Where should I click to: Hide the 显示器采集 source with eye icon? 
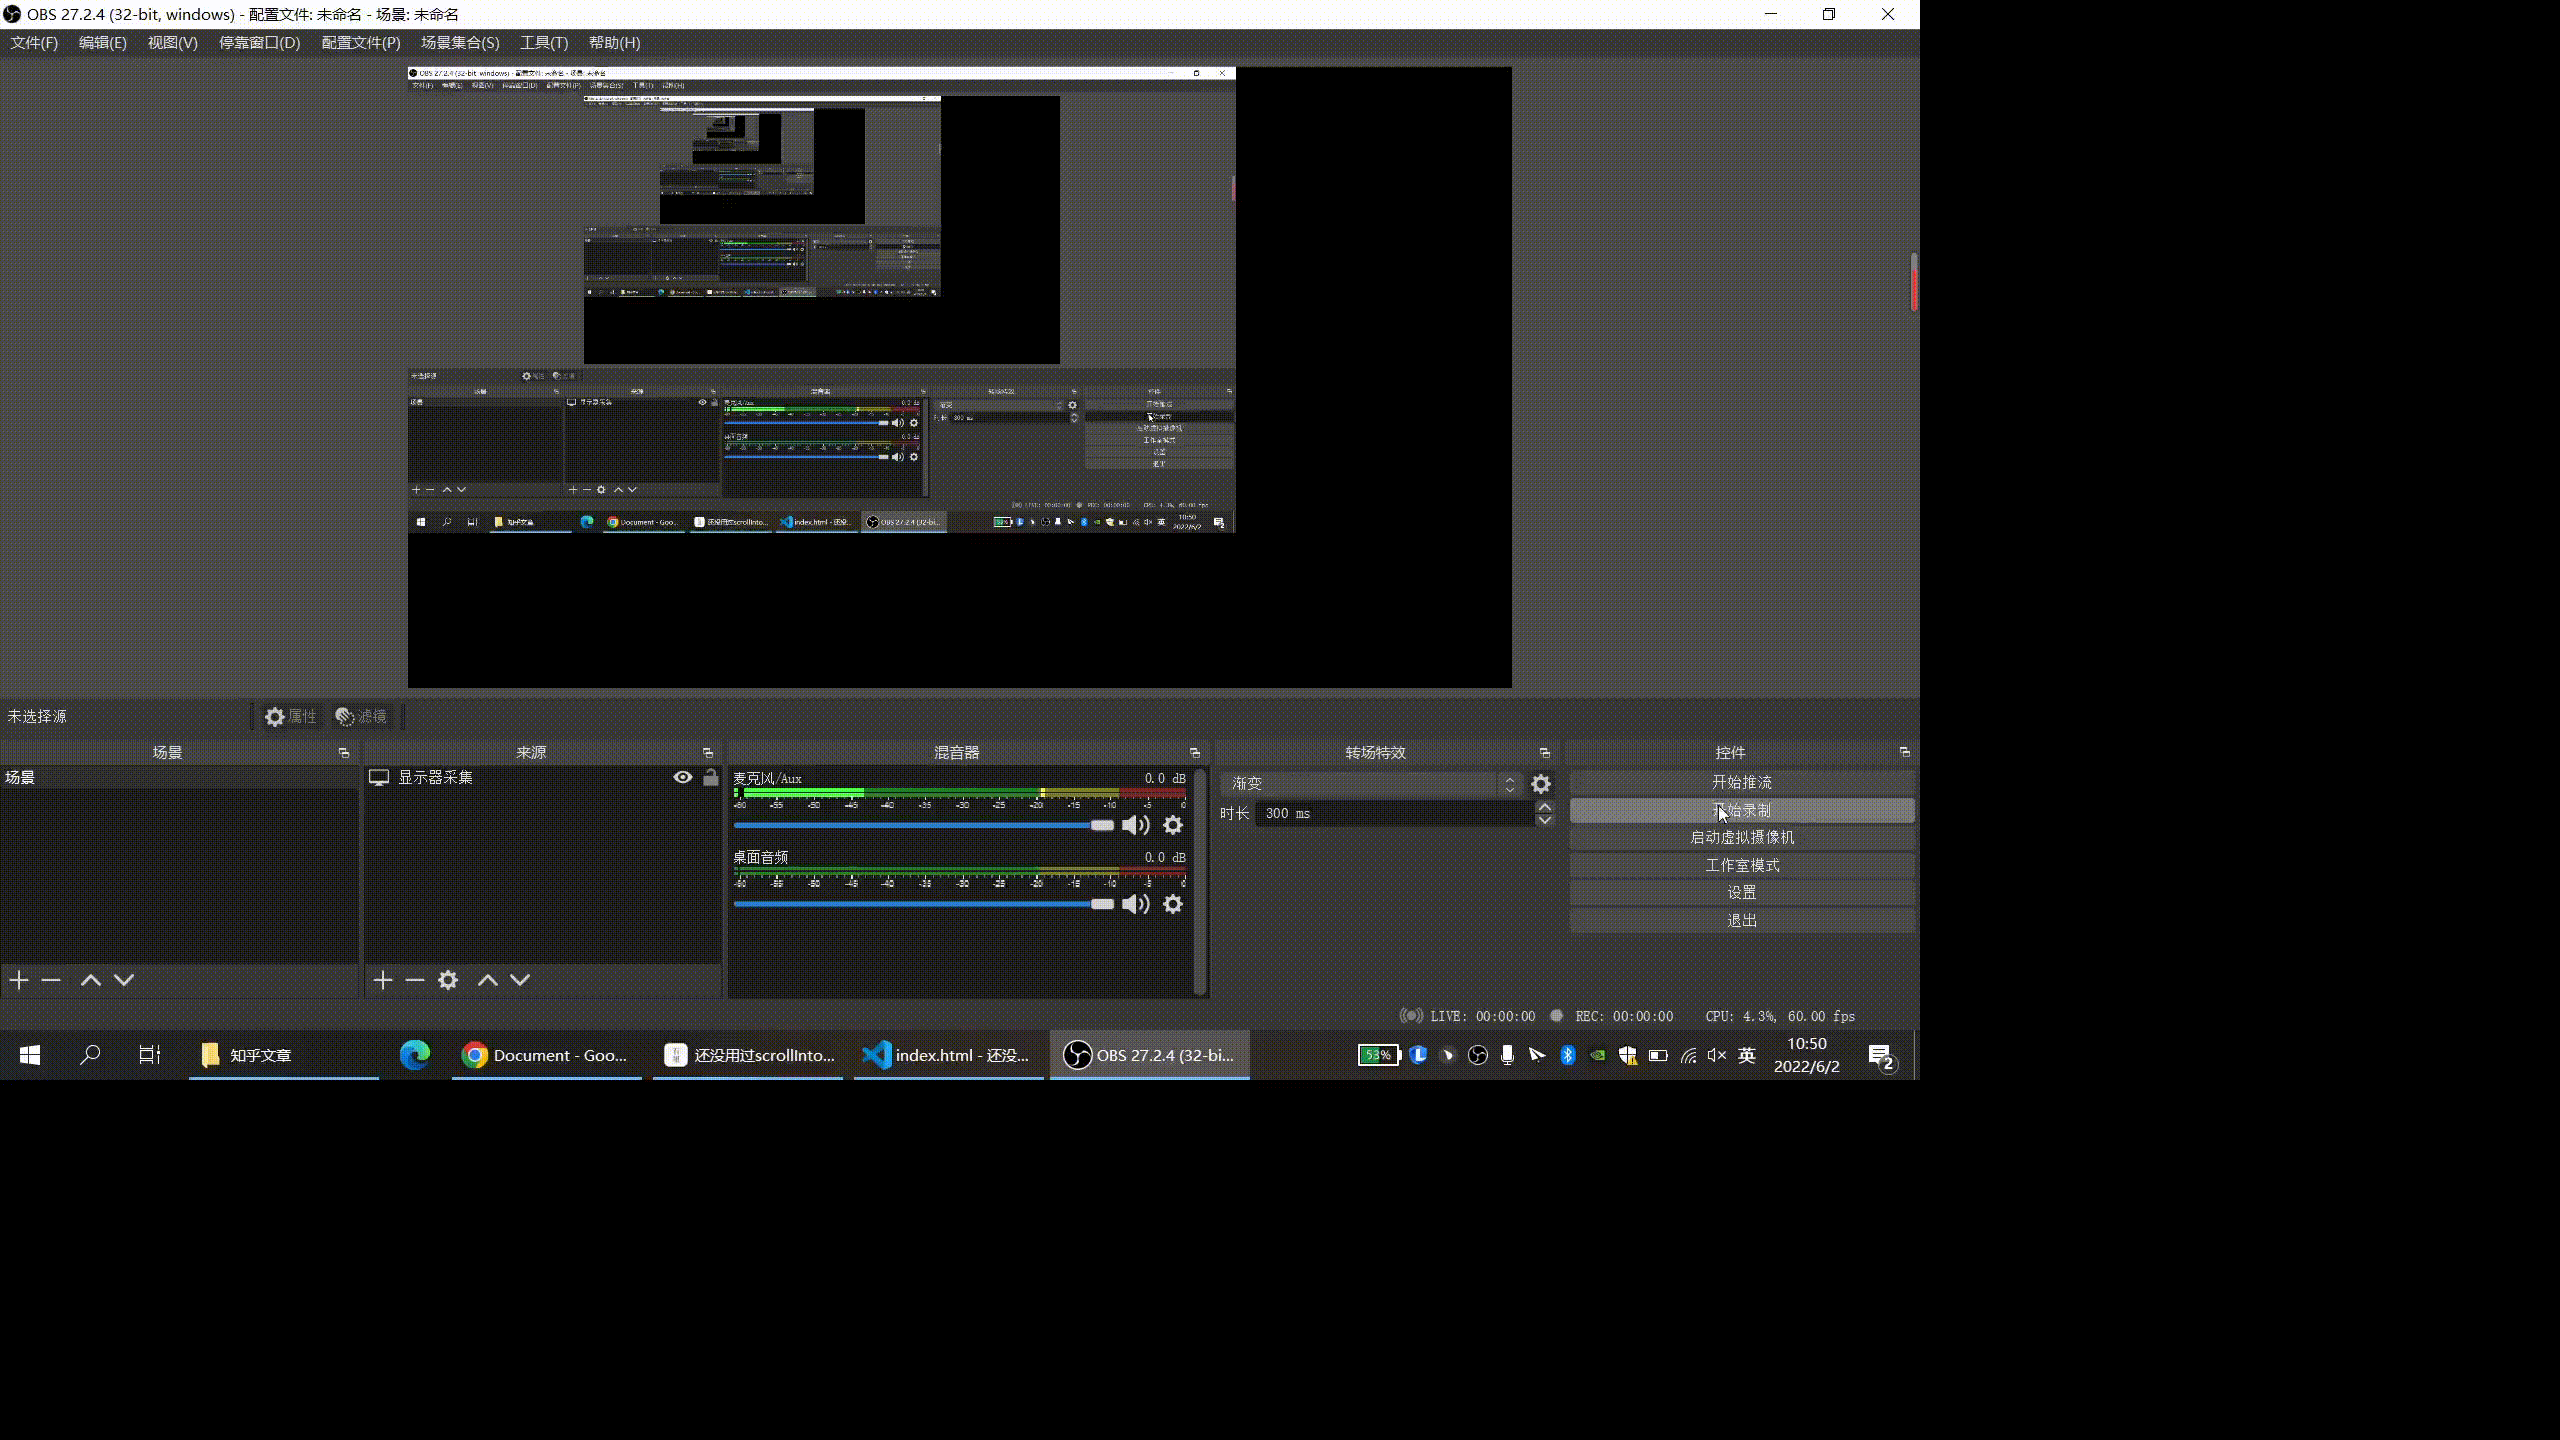point(683,777)
